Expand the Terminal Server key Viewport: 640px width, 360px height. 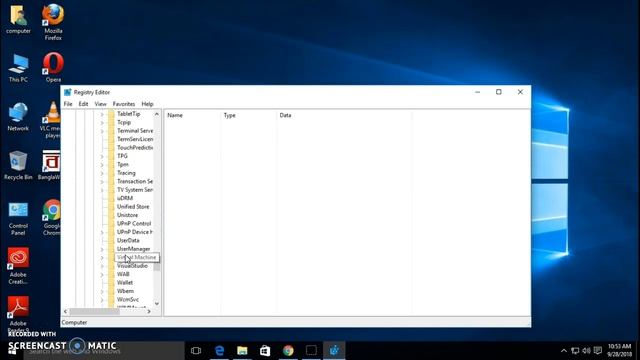[102, 131]
